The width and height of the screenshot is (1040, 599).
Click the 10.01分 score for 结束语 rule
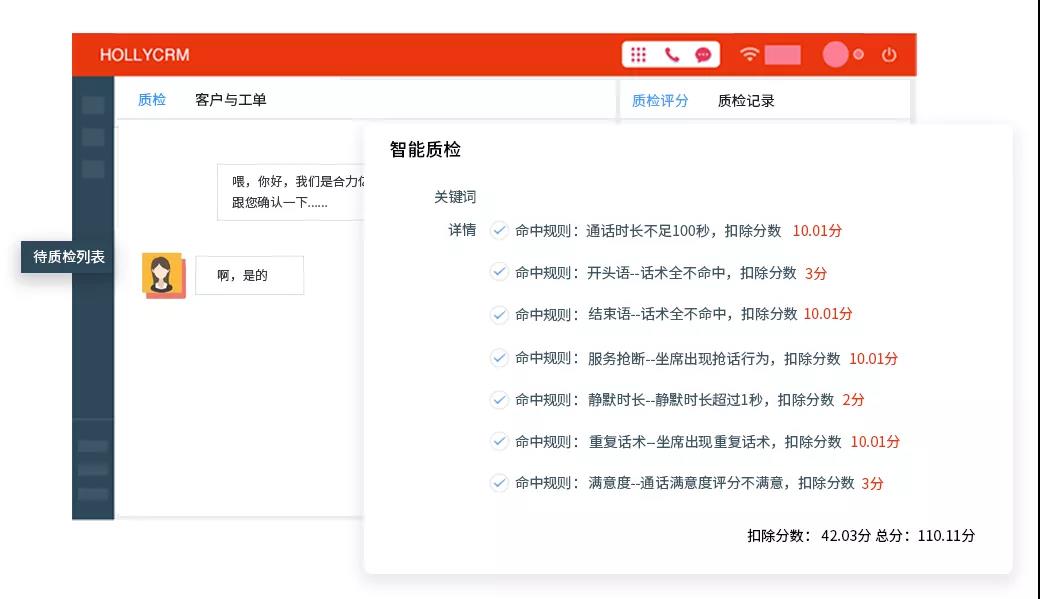point(828,314)
